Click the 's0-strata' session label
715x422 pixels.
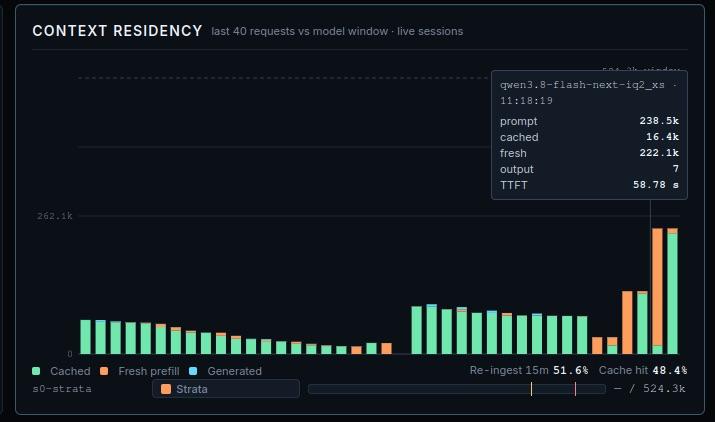click(62, 389)
